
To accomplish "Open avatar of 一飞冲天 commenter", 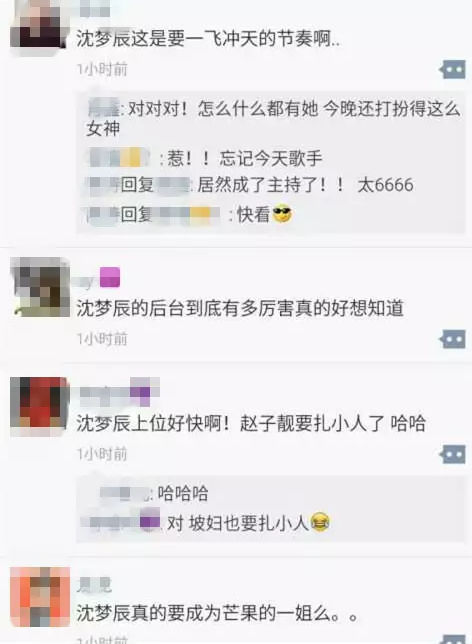I will (x=38, y=25).
